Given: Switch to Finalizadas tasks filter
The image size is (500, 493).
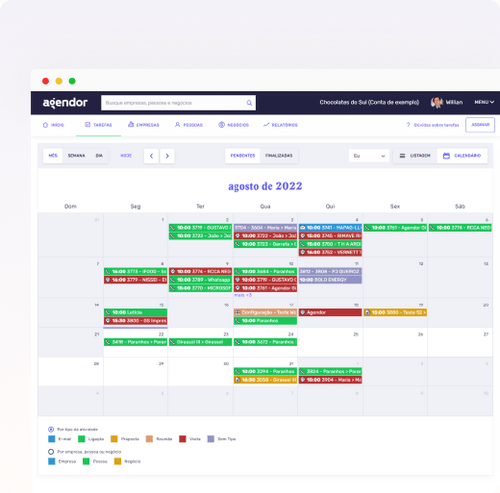Looking at the screenshot, I should click(x=279, y=156).
